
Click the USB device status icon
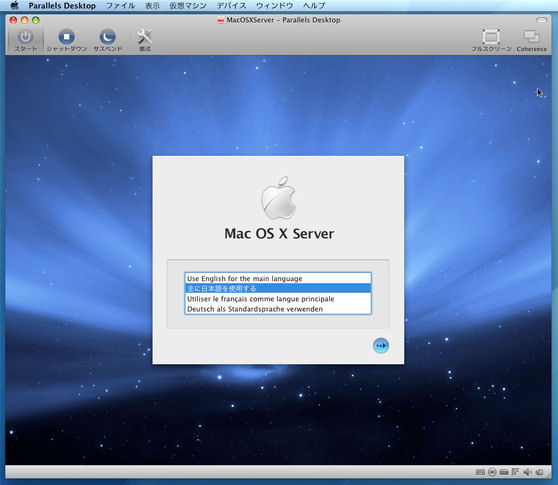point(539,472)
